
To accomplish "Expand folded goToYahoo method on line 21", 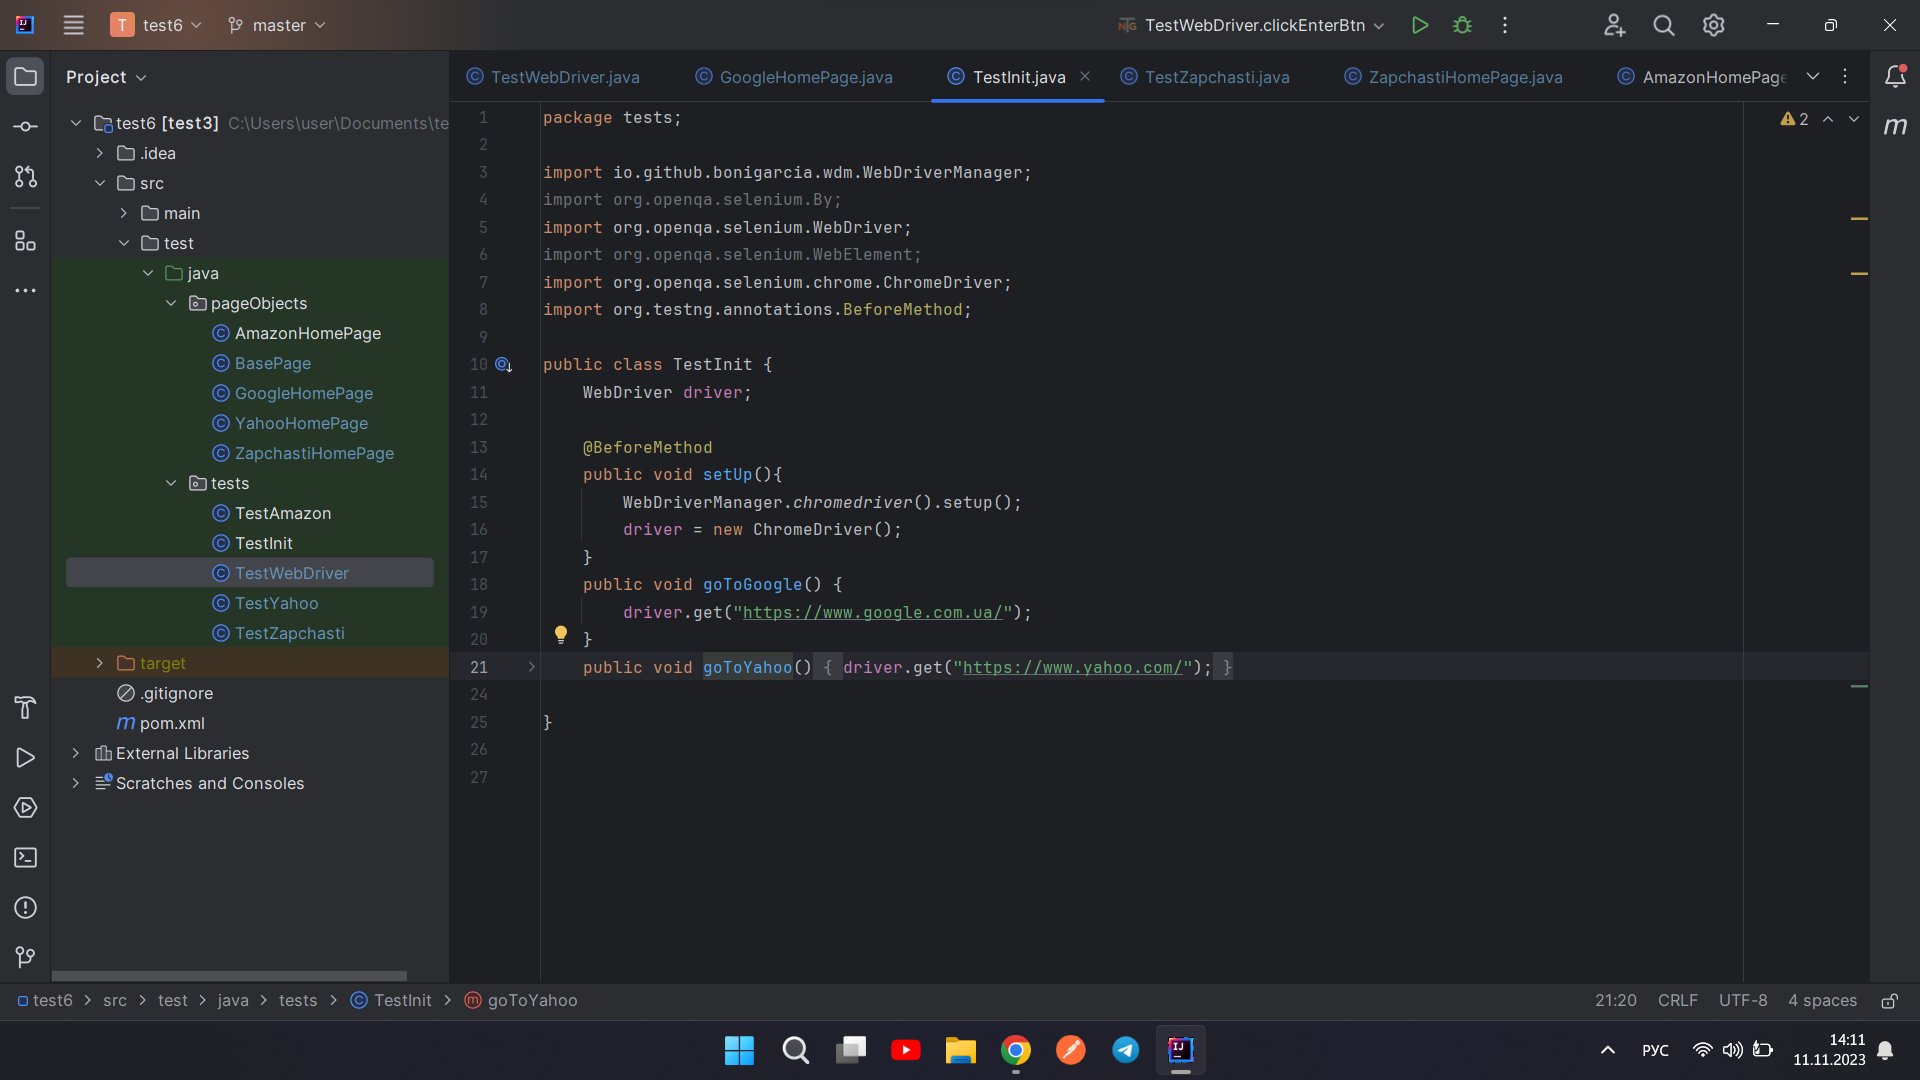I will (532, 667).
